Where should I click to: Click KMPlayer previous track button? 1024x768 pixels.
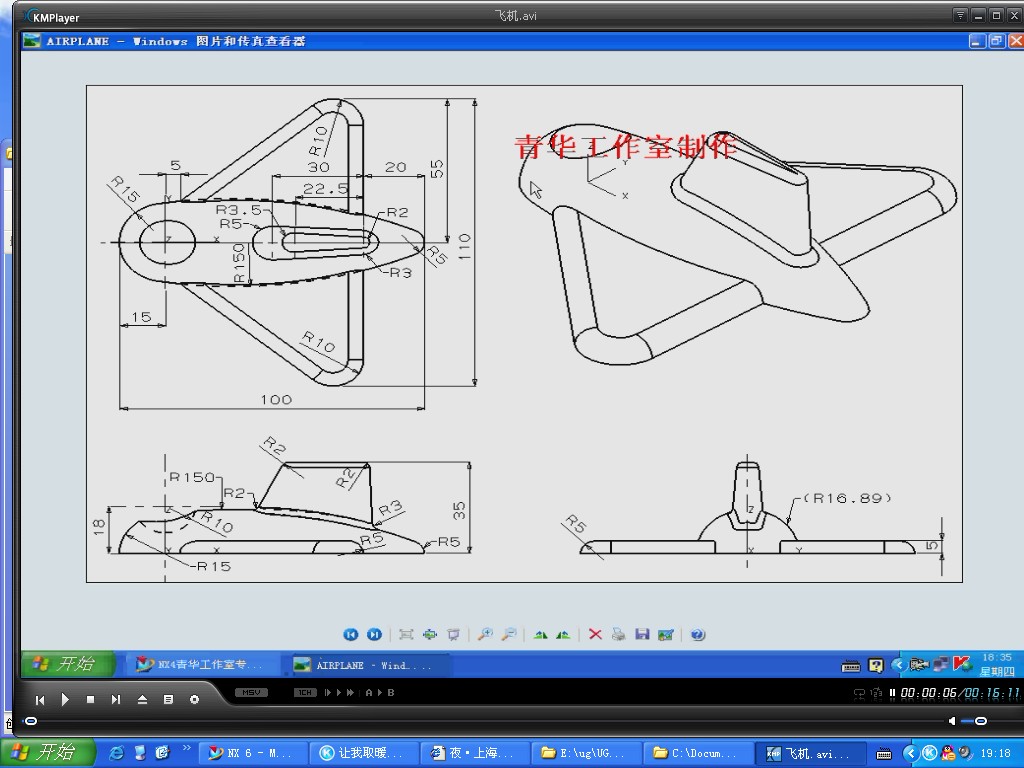[x=40, y=700]
